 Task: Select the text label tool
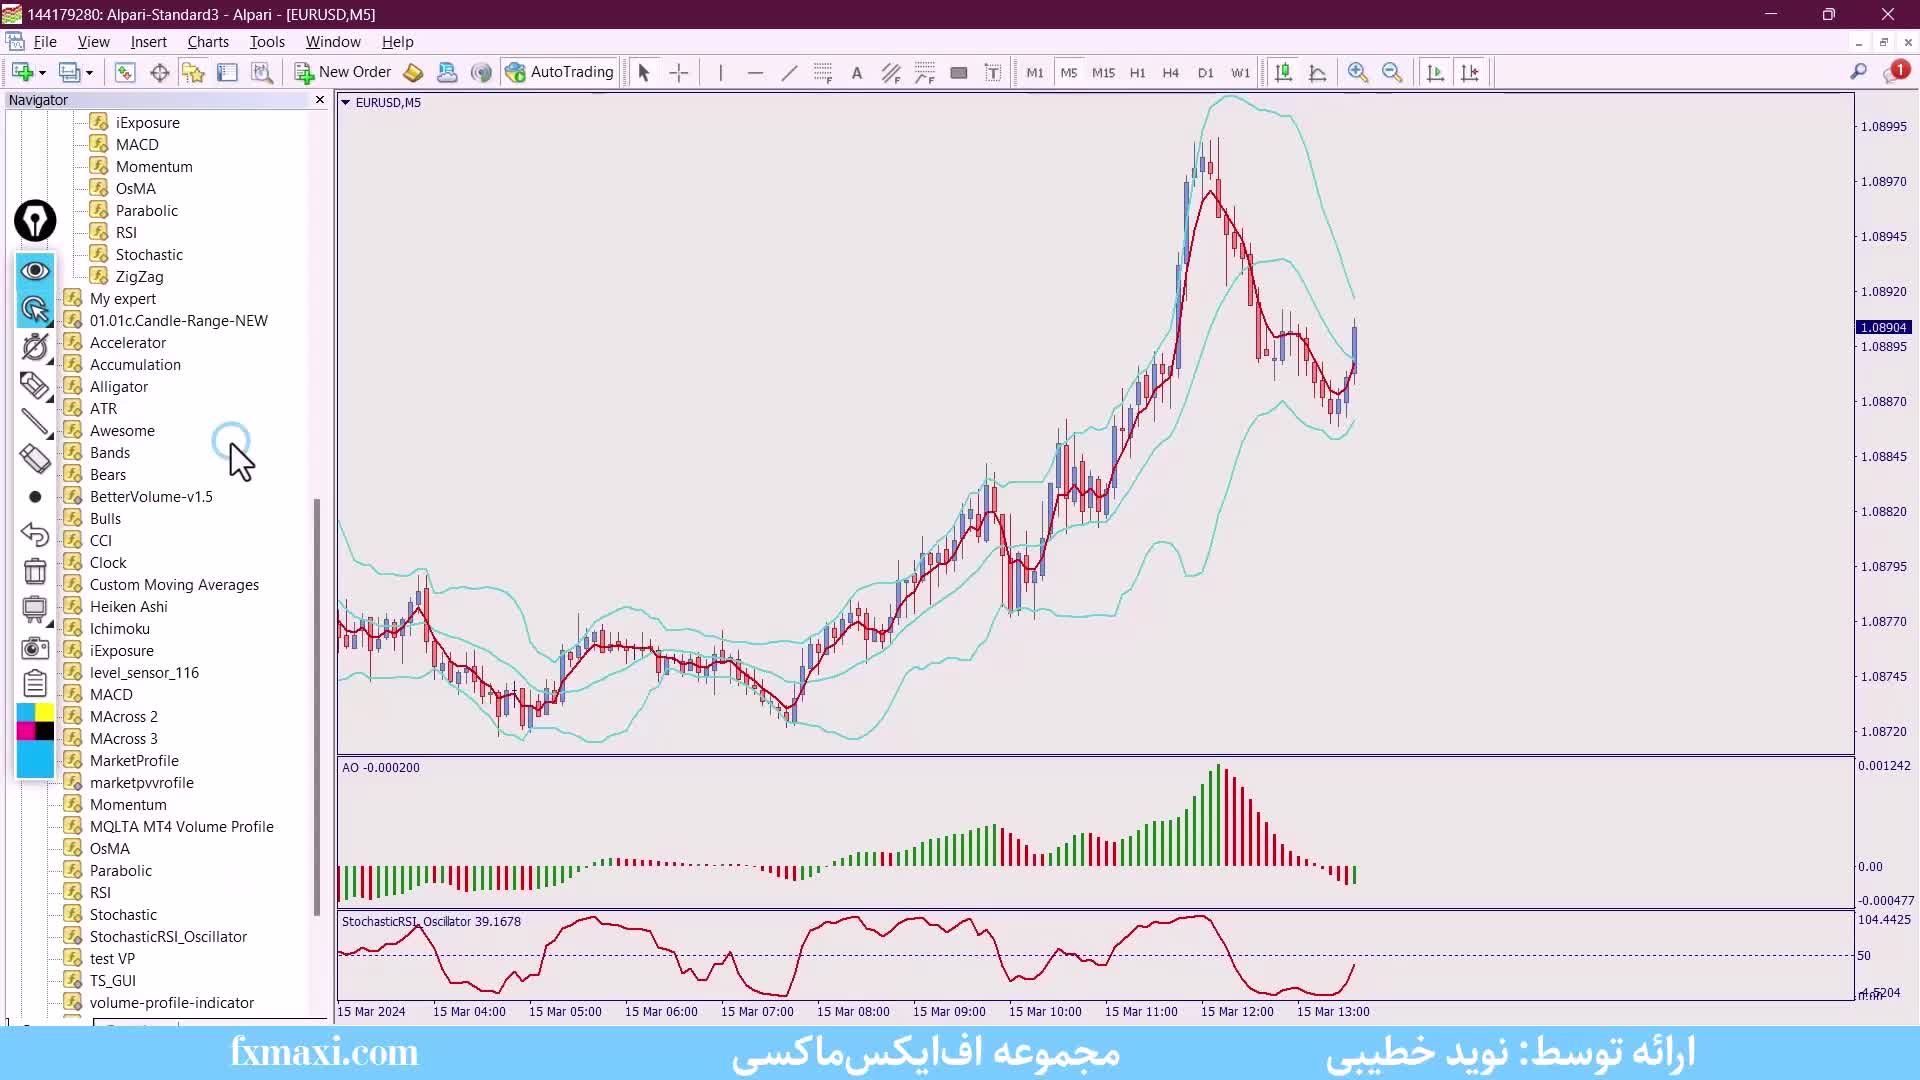pos(993,72)
